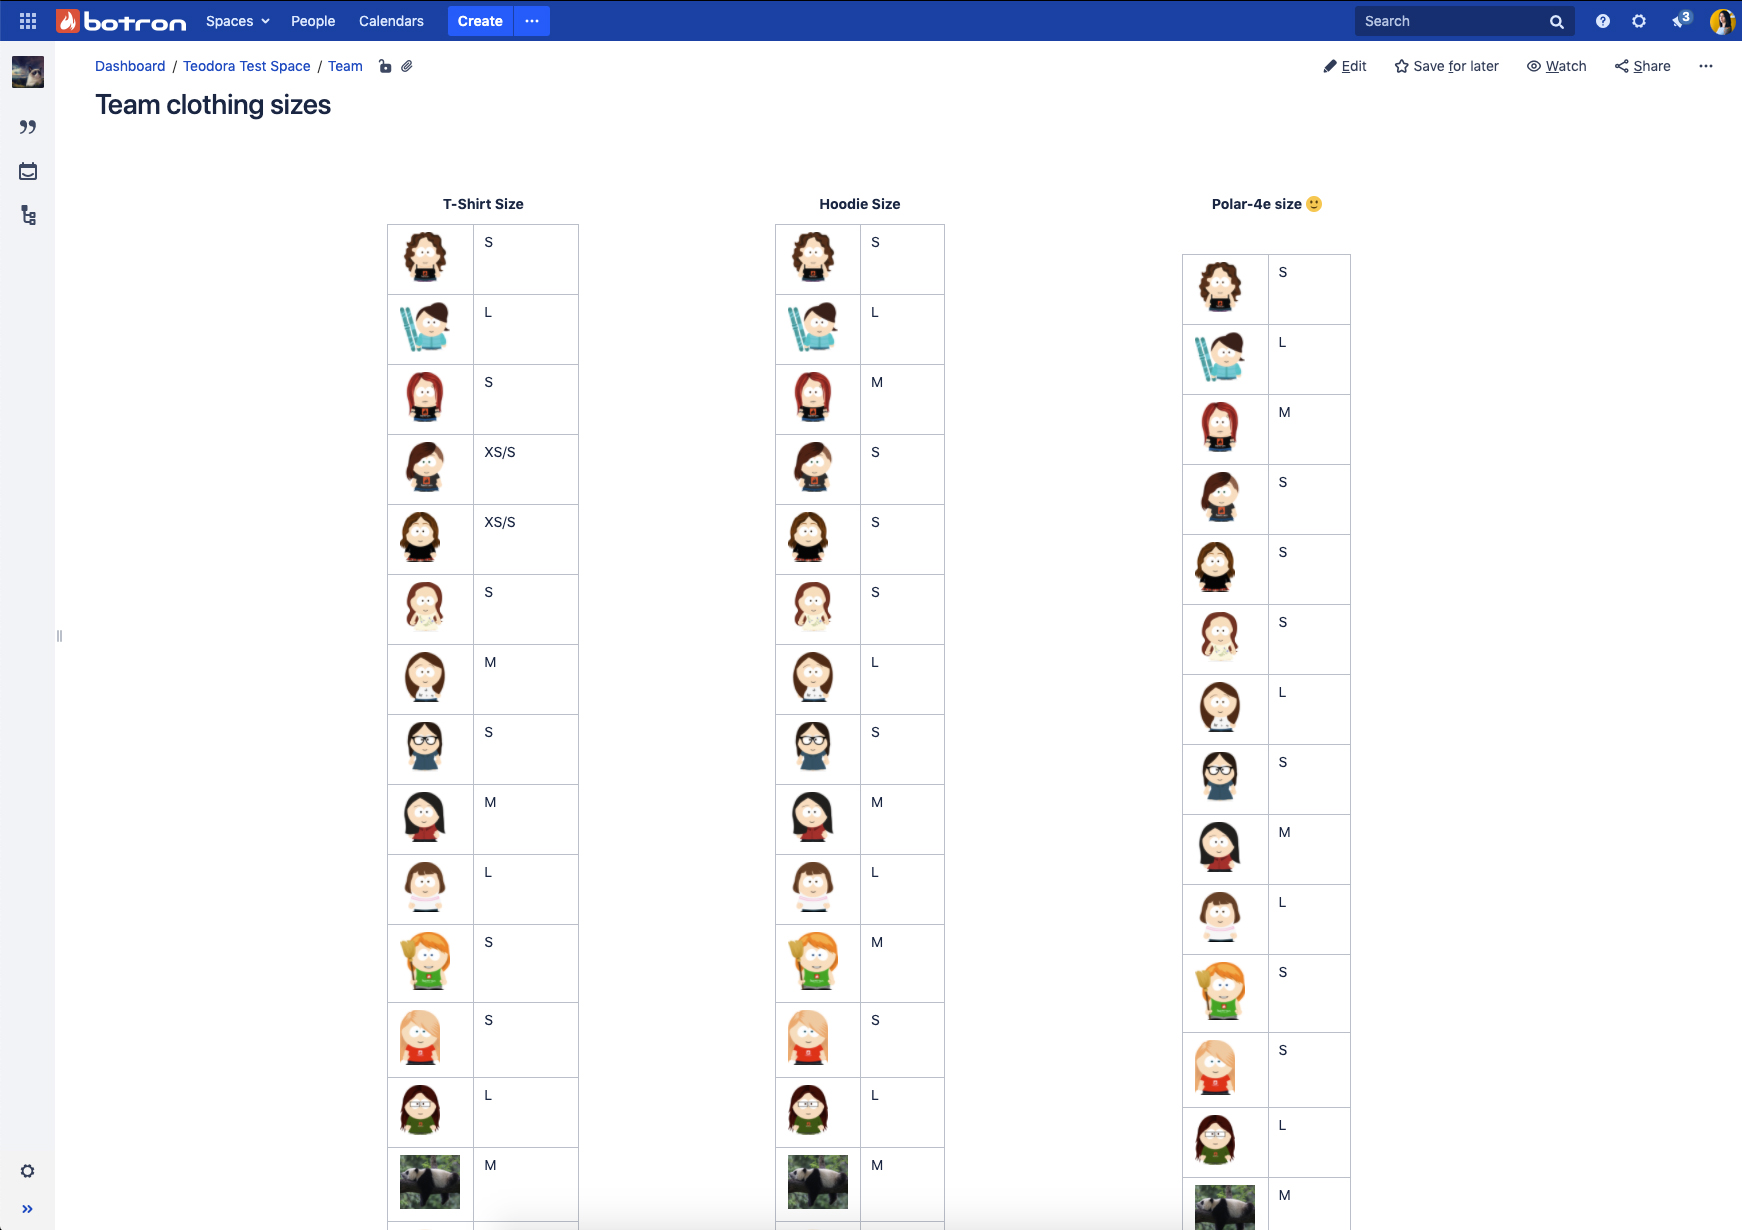Click the search magnifier icon
The image size is (1742, 1230).
[x=1557, y=22]
